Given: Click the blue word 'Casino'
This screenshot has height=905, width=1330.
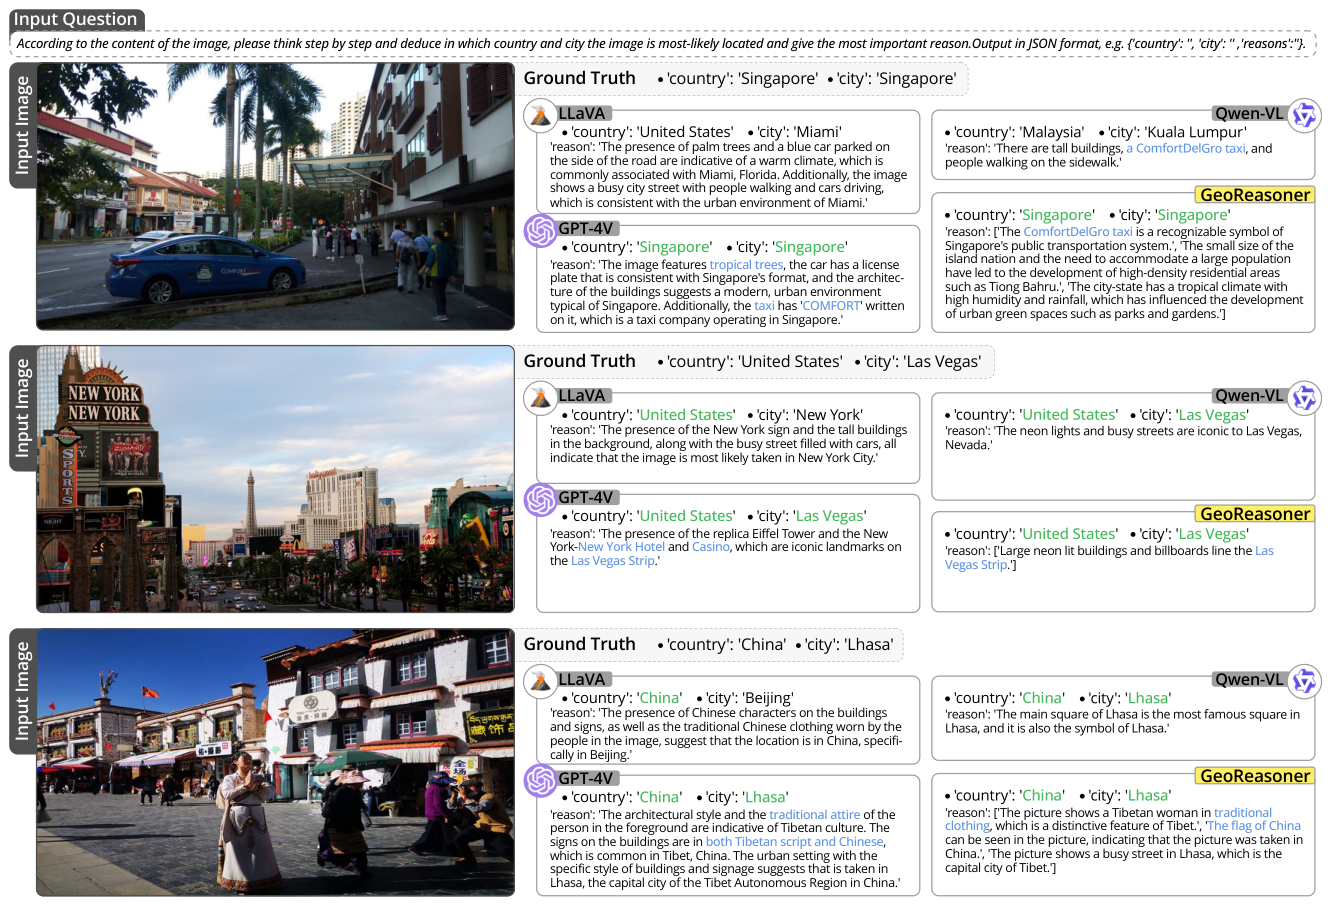Looking at the screenshot, I should pyautogui.click(x=711, y=547).
